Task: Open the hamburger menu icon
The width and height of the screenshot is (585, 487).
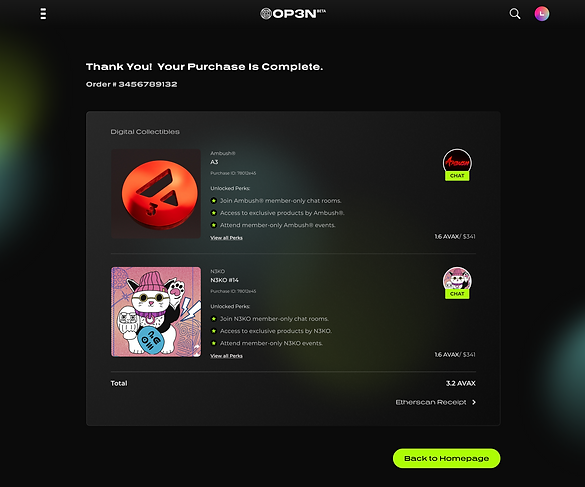Action: click(x=43, y=14)
